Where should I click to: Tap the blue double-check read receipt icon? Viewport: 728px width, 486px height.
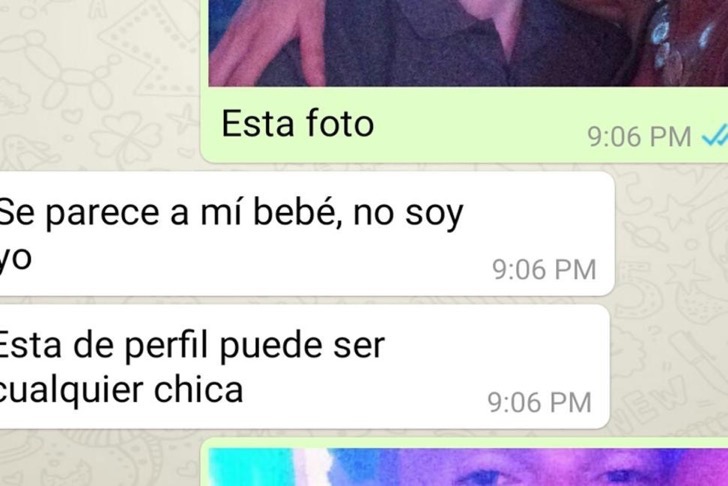point(715,136)
